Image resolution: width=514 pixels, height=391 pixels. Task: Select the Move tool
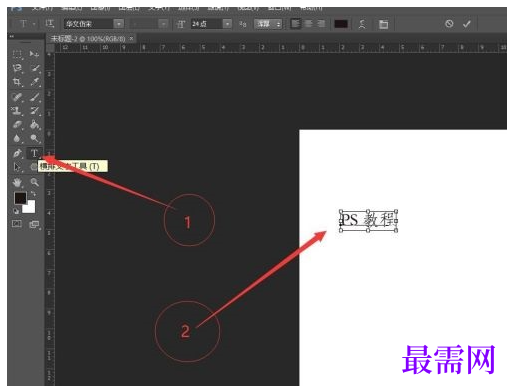[34, 54]
